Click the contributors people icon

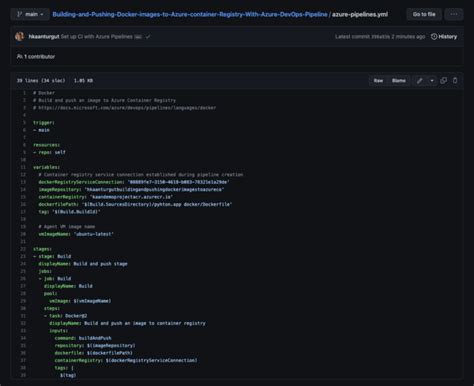click(19, 57)
